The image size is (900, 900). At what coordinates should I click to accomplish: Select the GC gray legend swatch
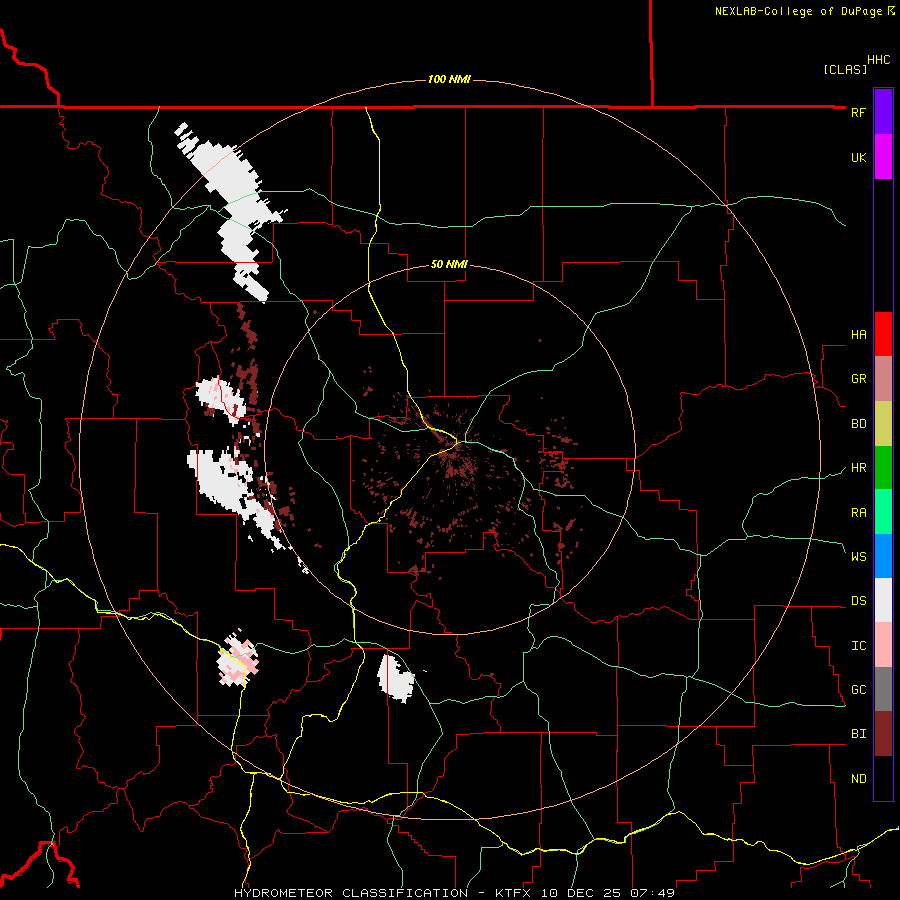(883, 689)
